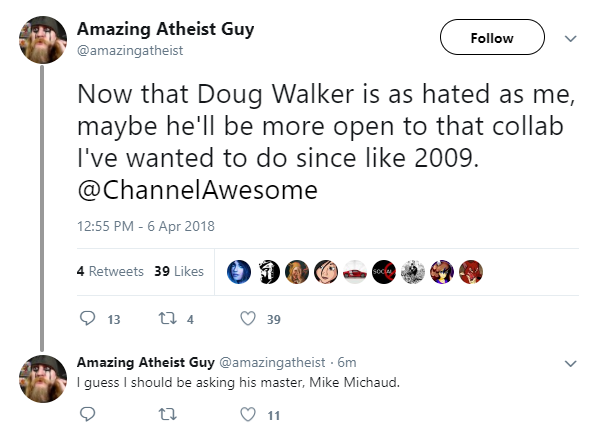The height and width of the screenshot is (430, 609).
Task: Open the 12:55 PM - 6 Apr 2018 timestamp
Action: [x=146, y=226]
